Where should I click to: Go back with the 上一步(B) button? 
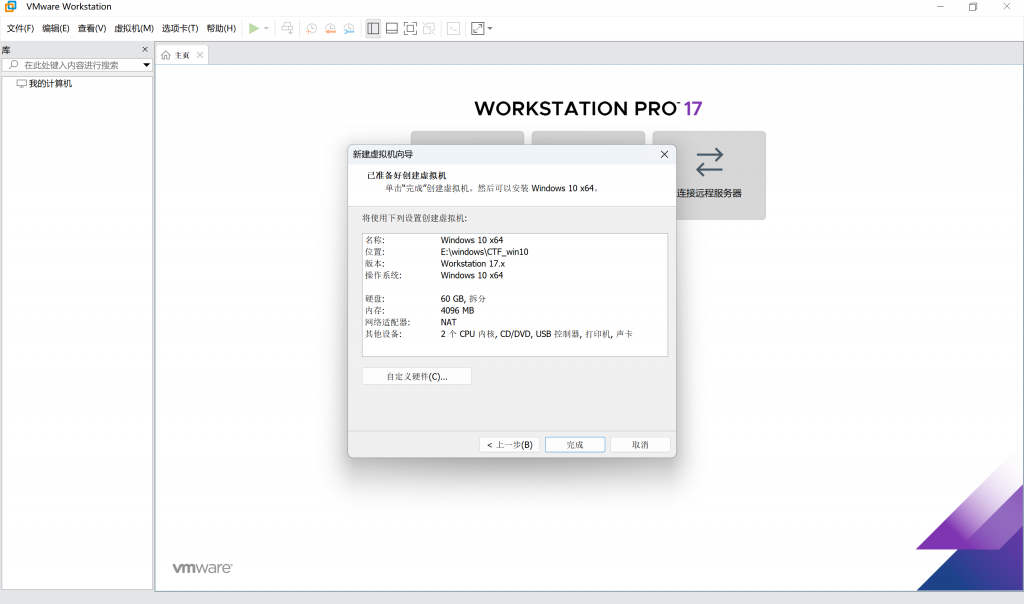(x=509, y=445)
